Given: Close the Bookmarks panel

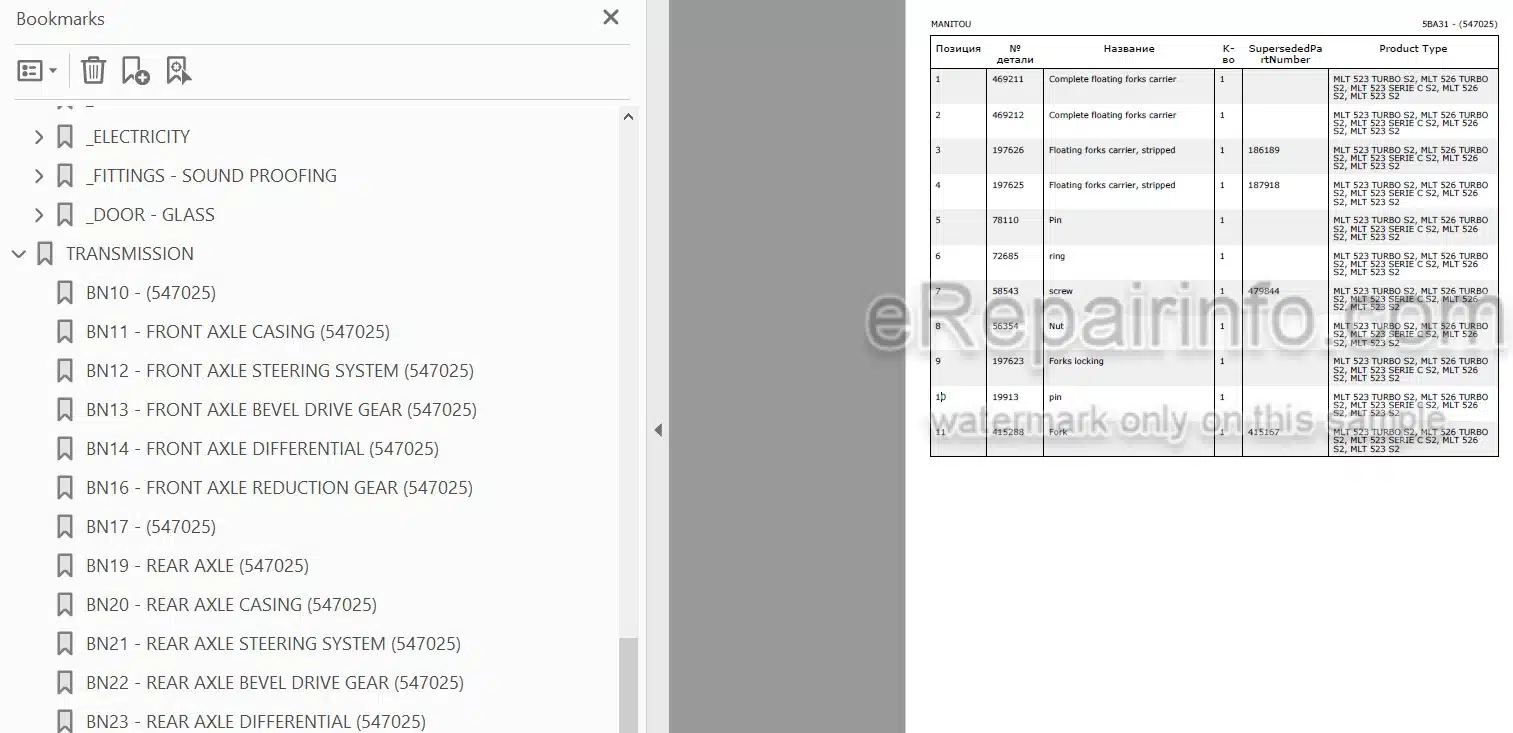Looking at the screenshot, I should 611,17.
